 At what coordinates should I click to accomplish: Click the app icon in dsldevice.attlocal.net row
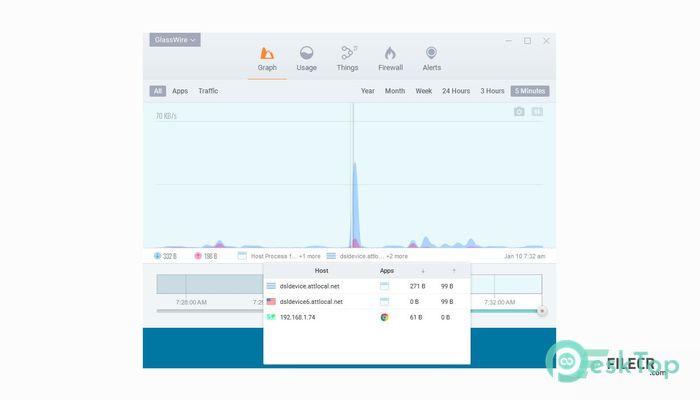(384, 286)
